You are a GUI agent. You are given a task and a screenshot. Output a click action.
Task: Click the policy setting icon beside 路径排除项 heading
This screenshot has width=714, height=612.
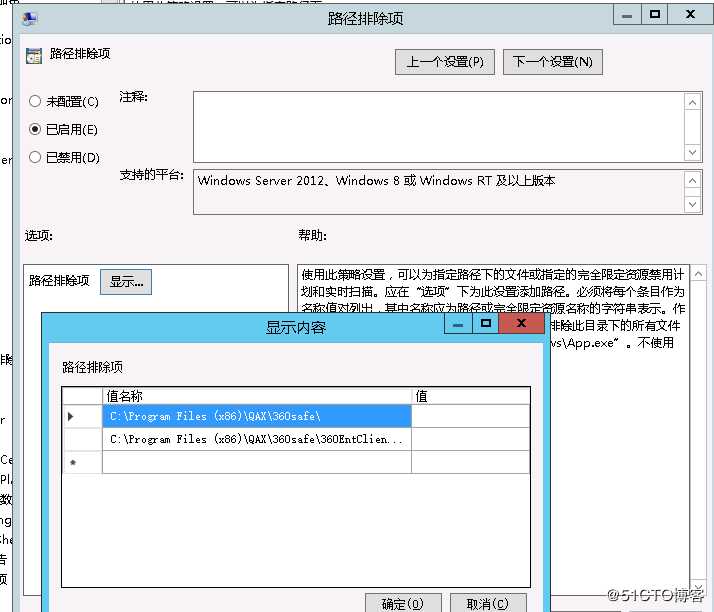pos(34,56)
